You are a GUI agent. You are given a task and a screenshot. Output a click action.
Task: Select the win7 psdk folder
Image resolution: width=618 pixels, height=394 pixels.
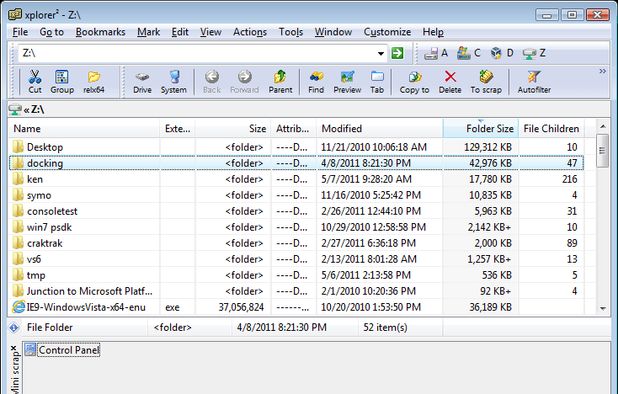pos(296,227)
